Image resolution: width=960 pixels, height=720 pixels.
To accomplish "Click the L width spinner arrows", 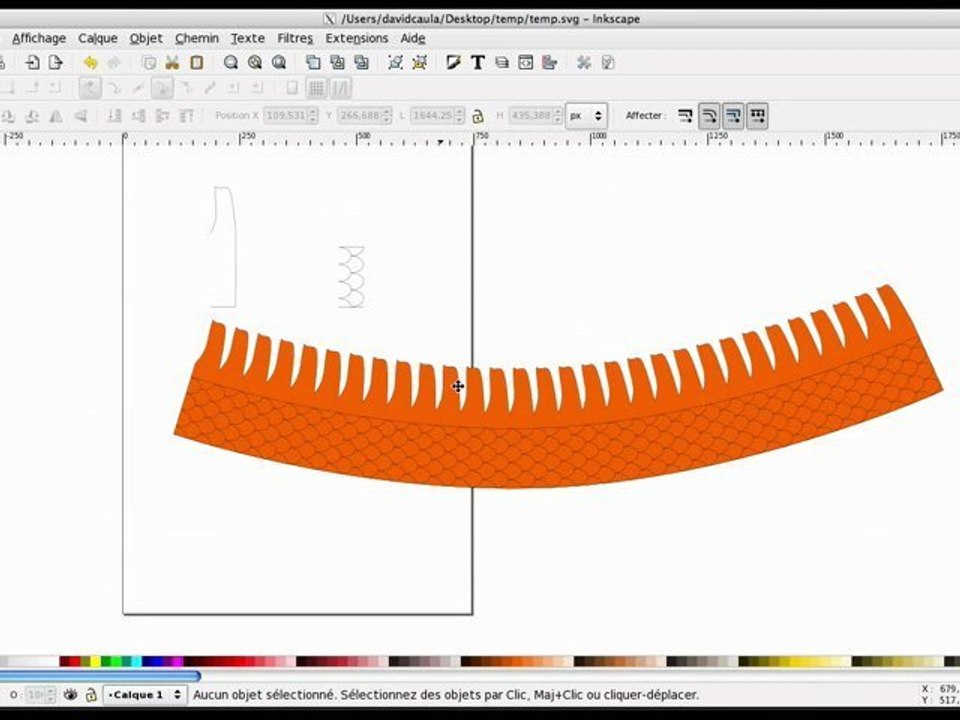I will [459, 115].
